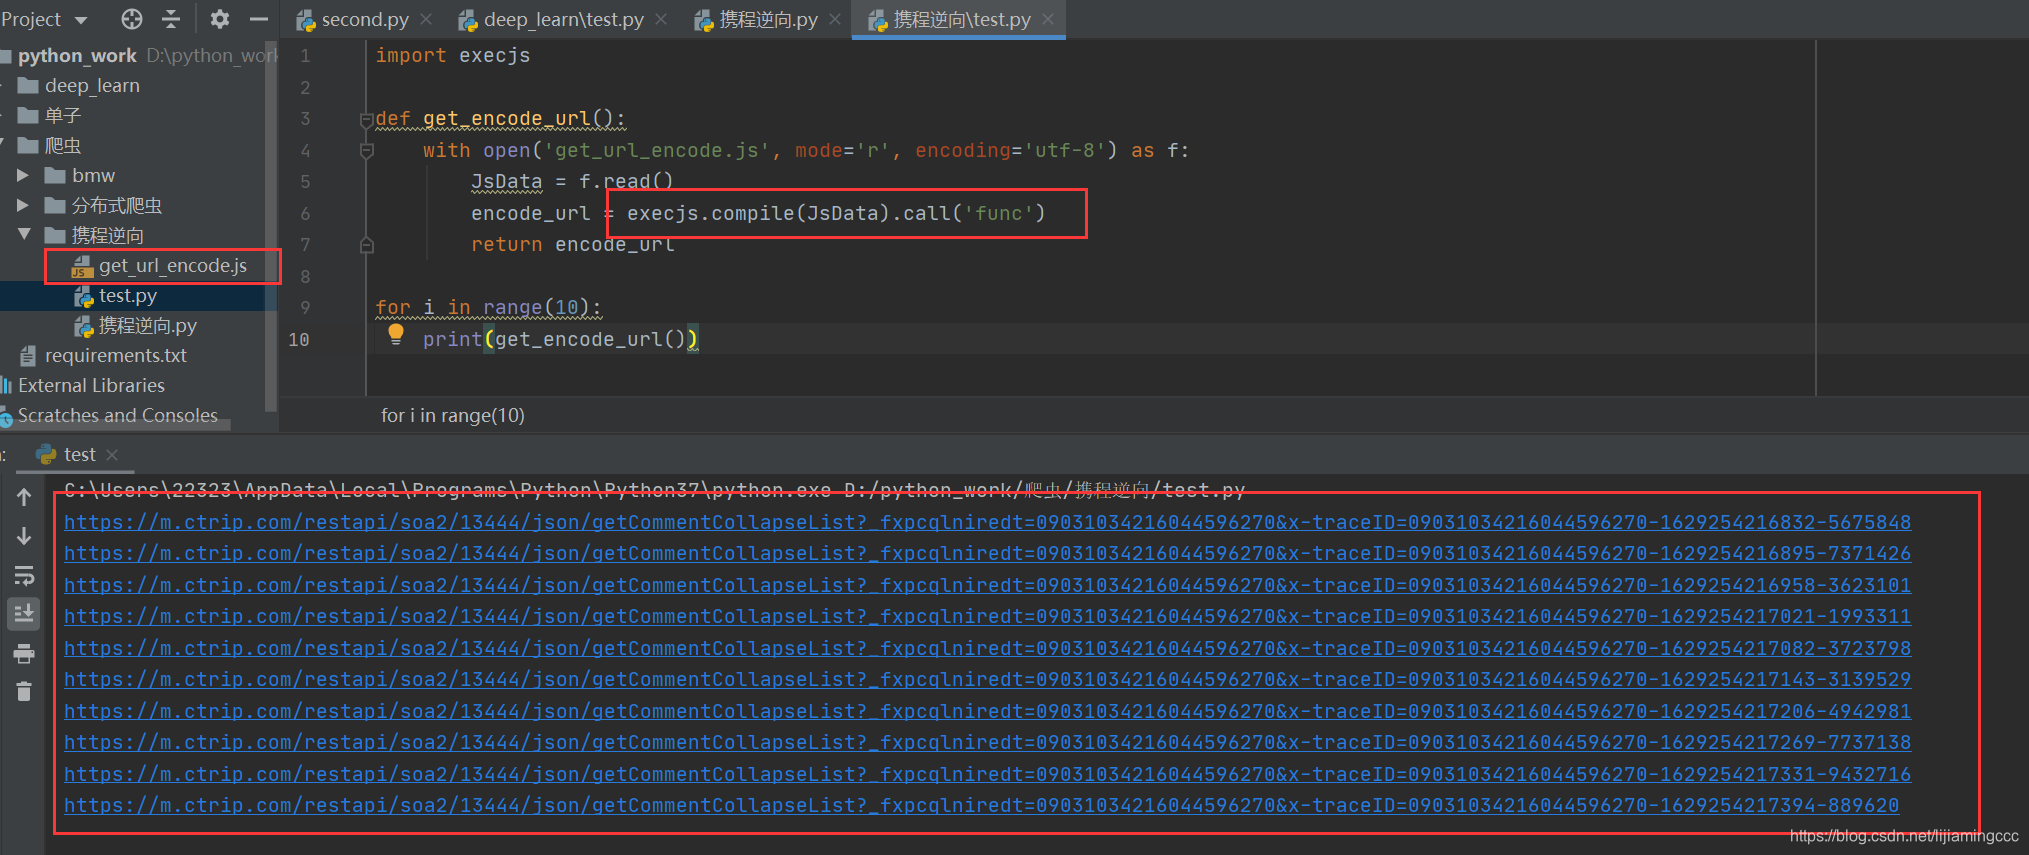Click the get_url_encode.js file icon
Image resolution: width=2029 pixels, height=855 pixels.
[83, 266]
